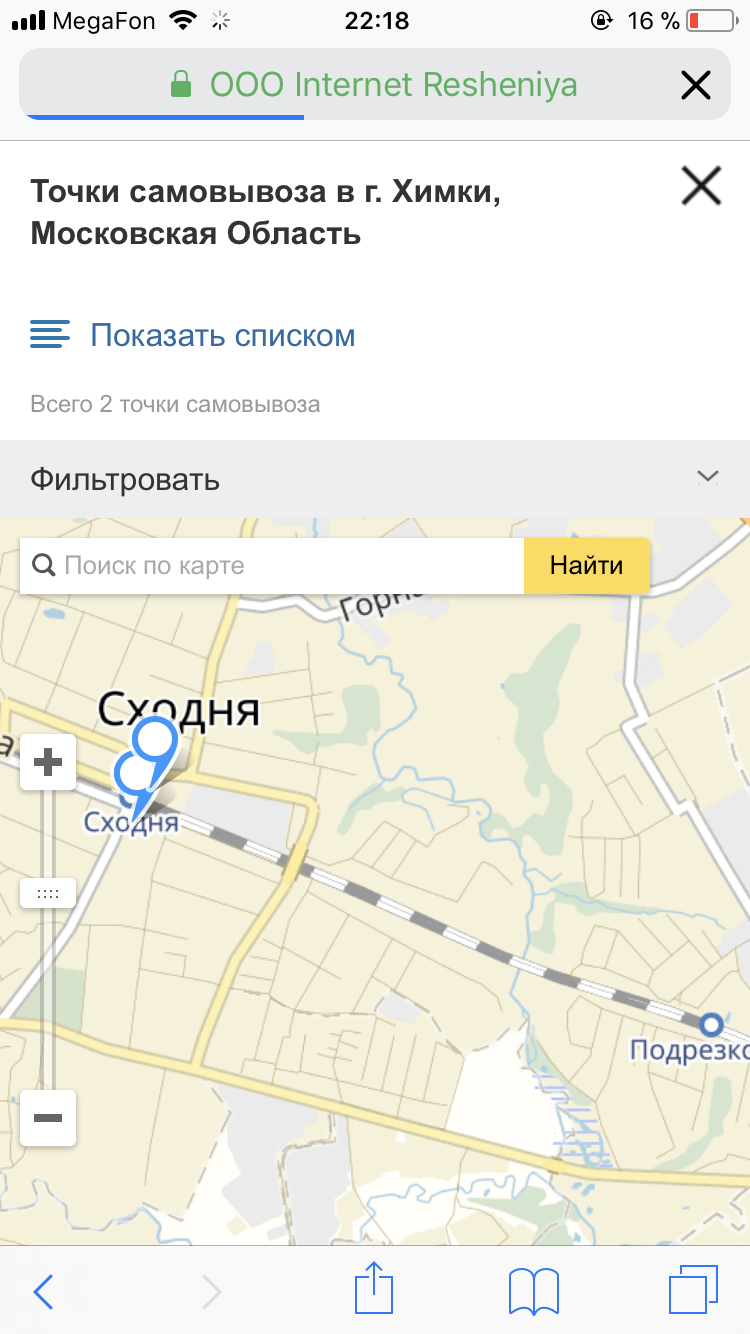Image resolution: width=750 pixels, height=1334 pixels.
Task: Tap the Safari share icon
Action: tap(375, 1288)
